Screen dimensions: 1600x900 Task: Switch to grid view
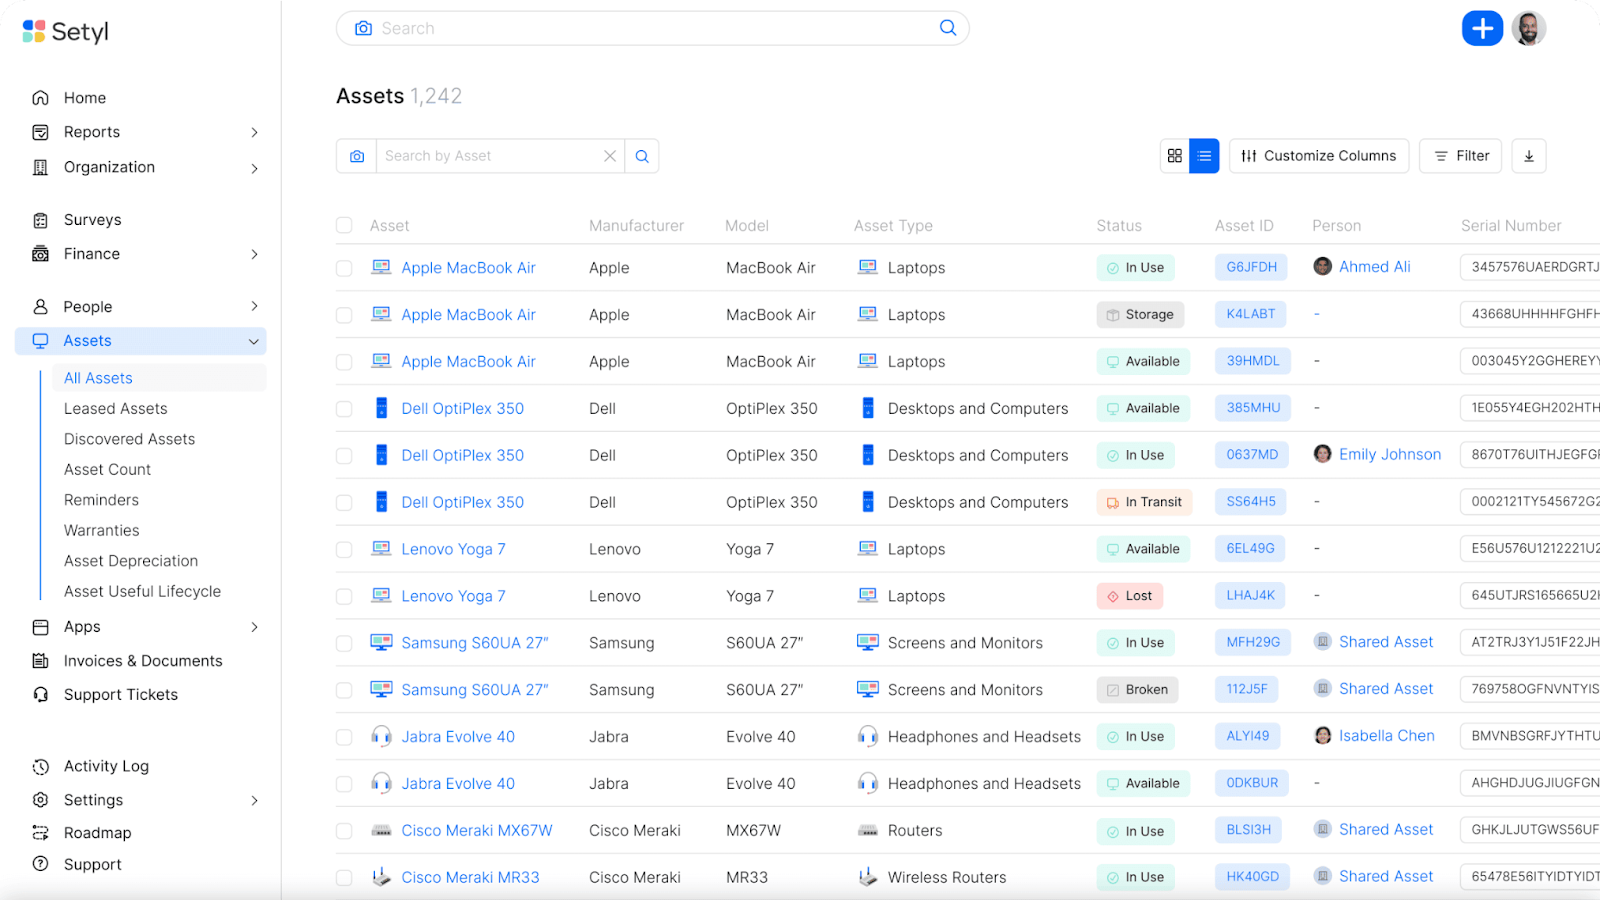click(x=1175, y=156)
